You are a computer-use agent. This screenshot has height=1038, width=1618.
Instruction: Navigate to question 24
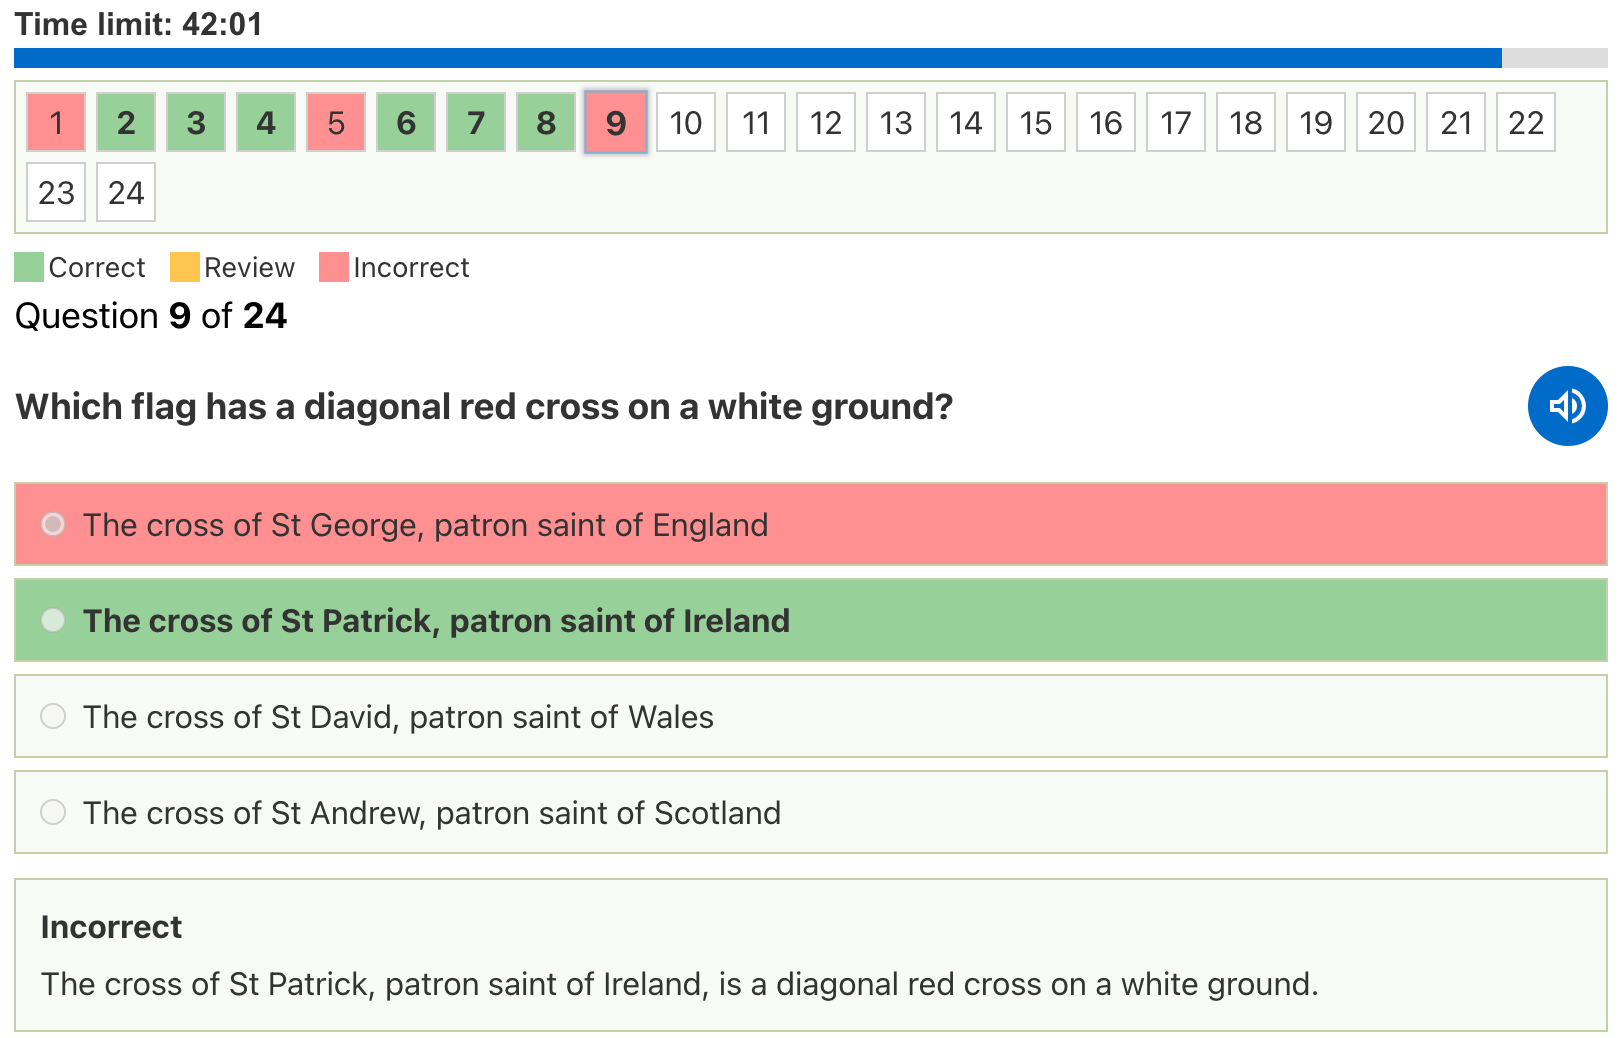[x=126, y=192]
